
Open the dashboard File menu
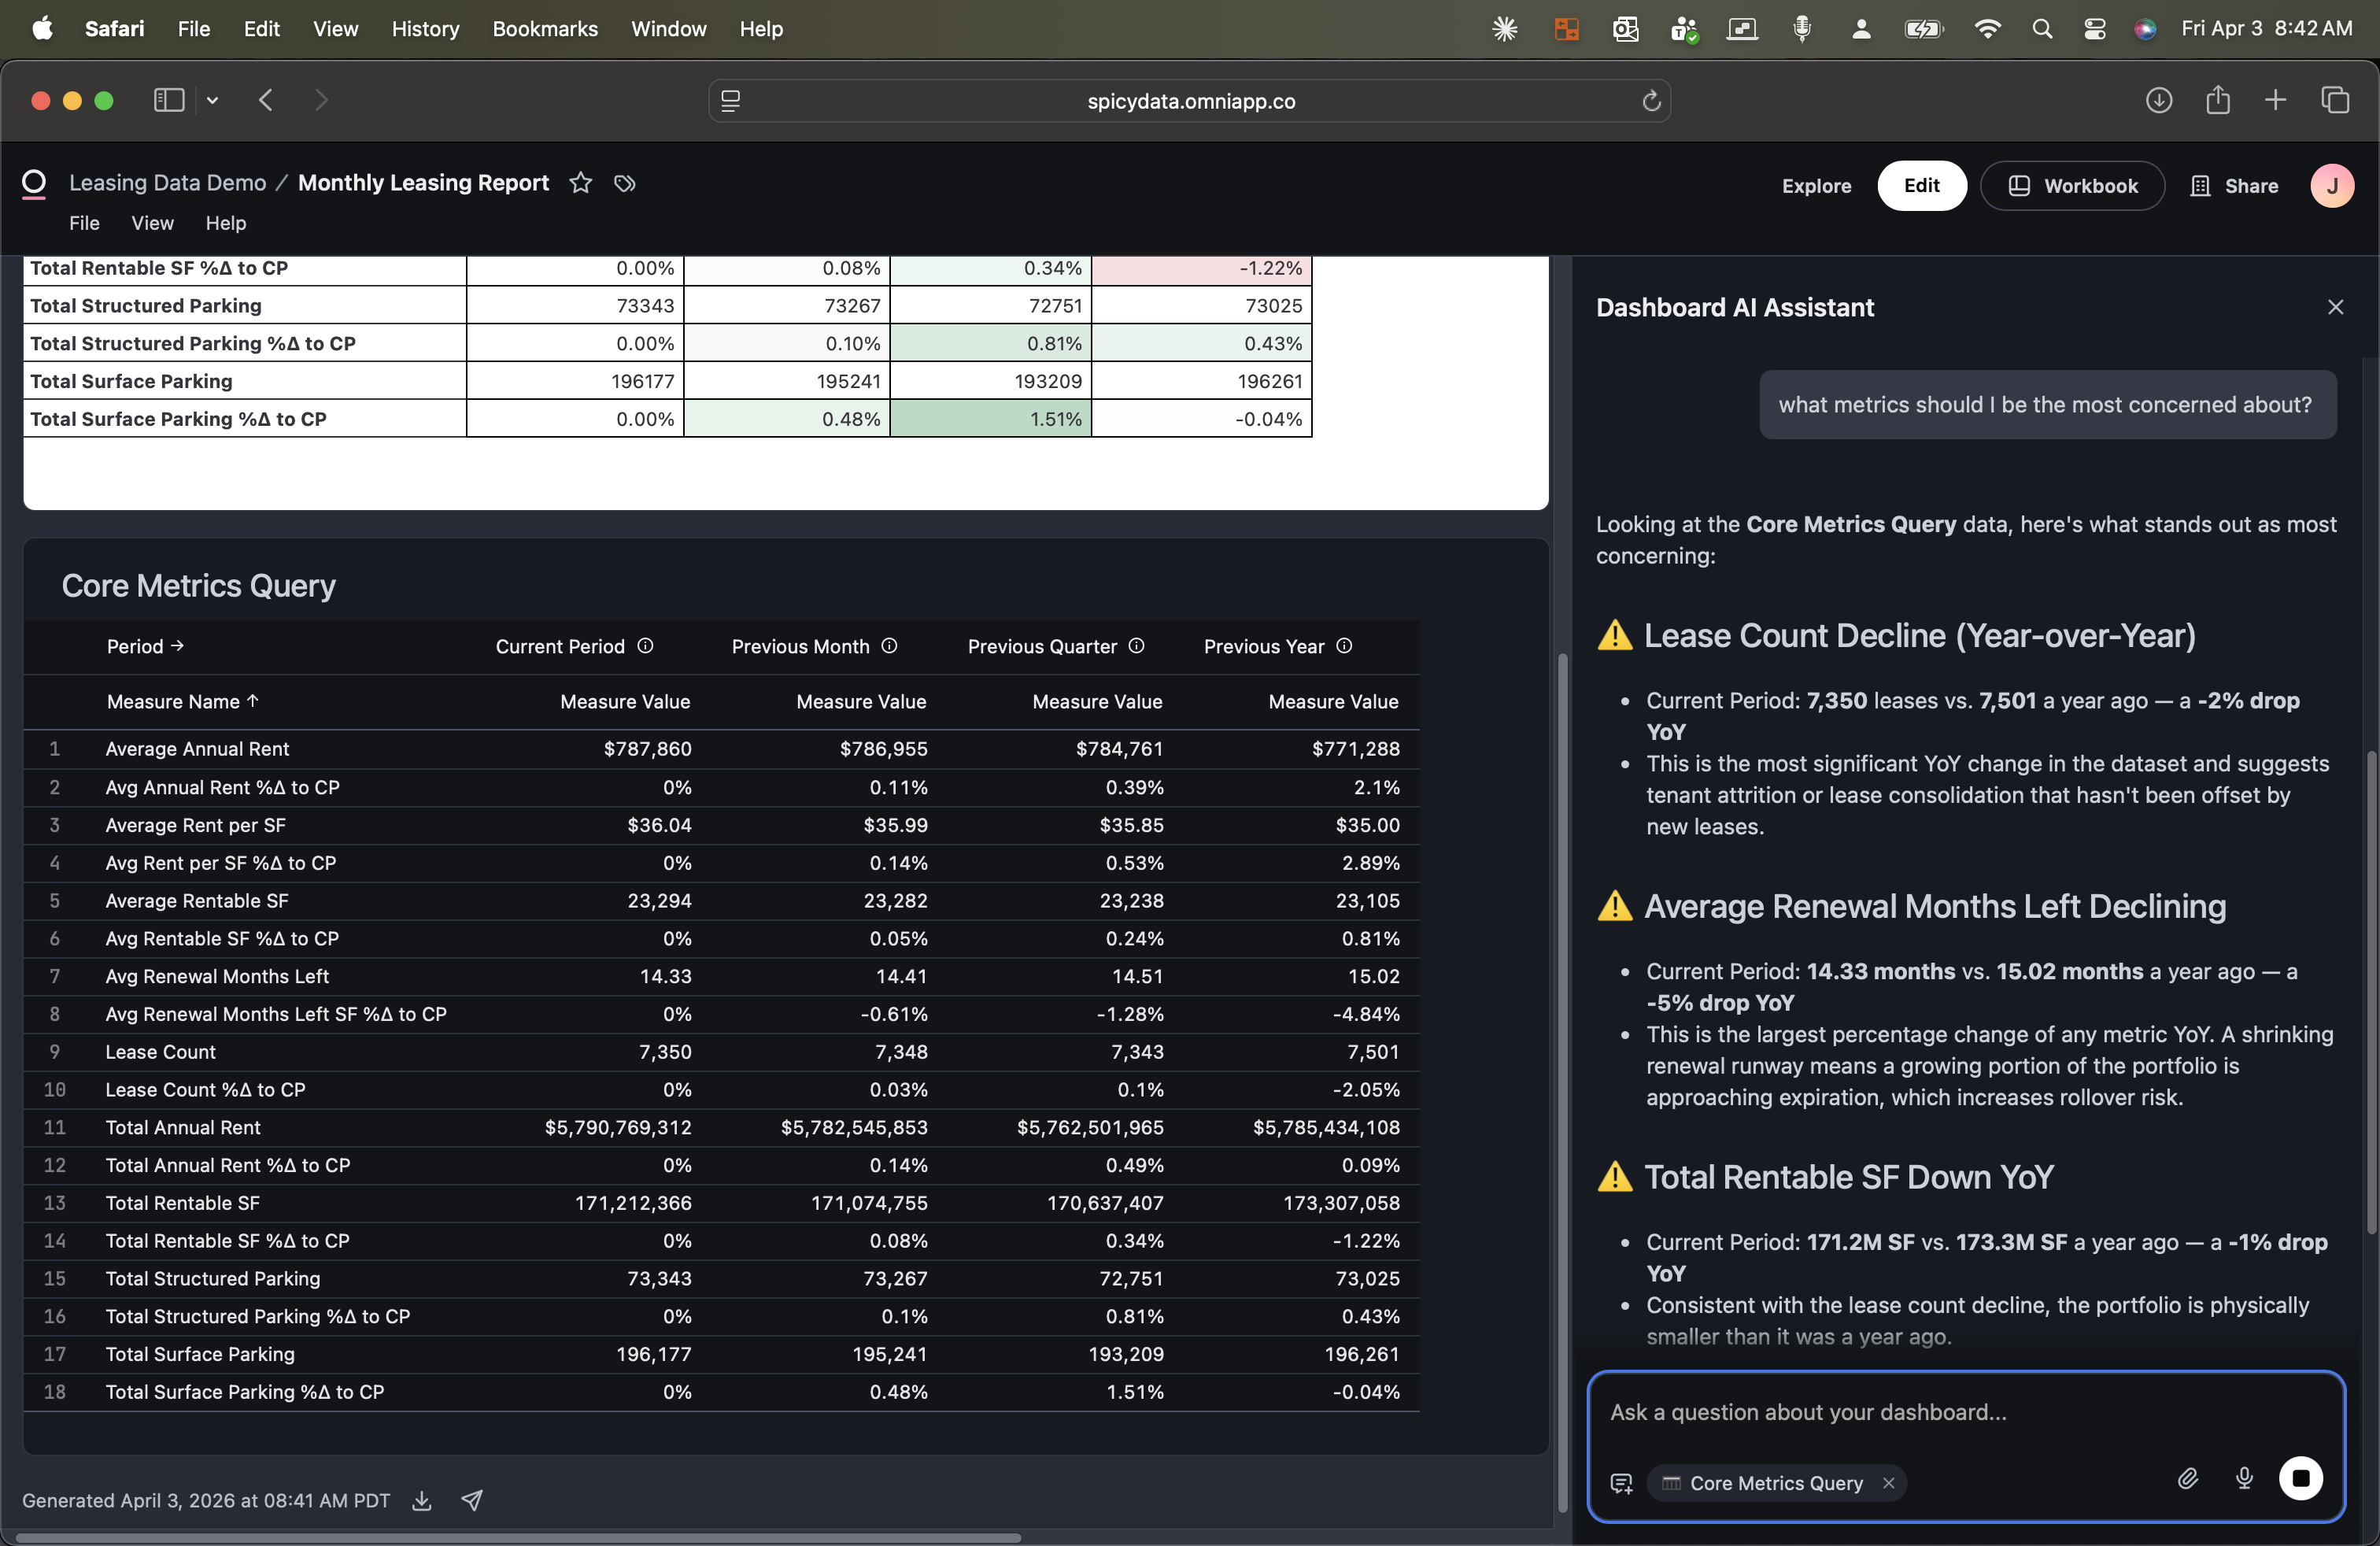coord(83,223)
